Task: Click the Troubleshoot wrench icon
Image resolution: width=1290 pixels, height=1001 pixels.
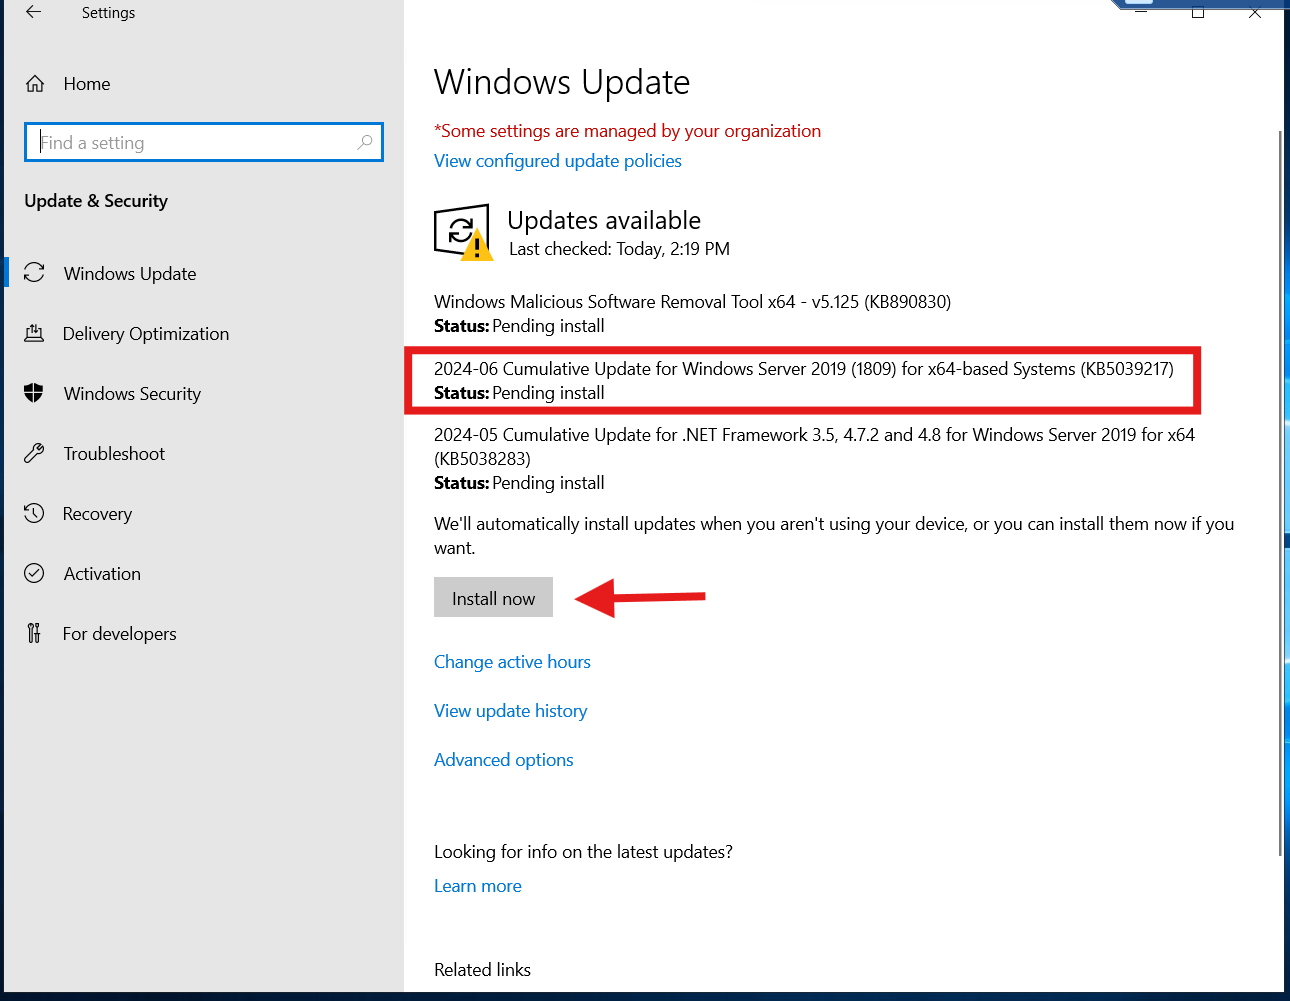Action: click(34, 453)
